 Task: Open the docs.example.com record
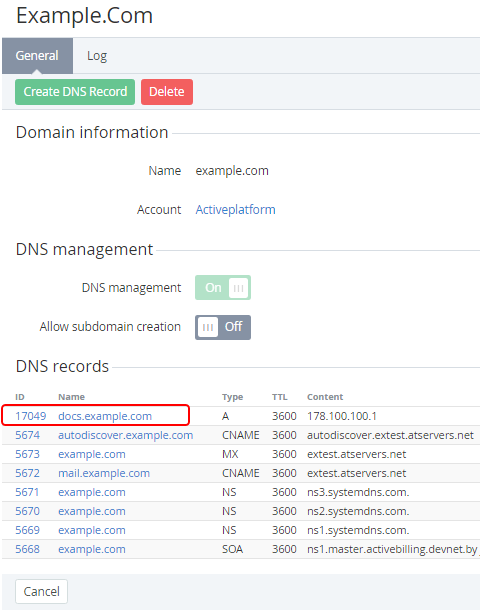tap(105, 416)
